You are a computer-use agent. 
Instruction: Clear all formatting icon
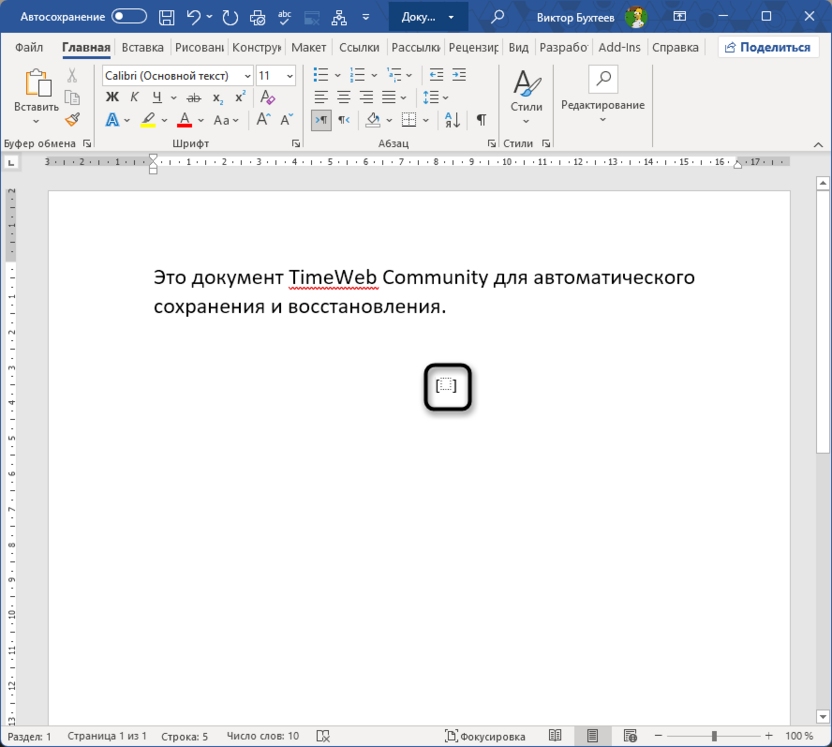[x=267, y=97]
